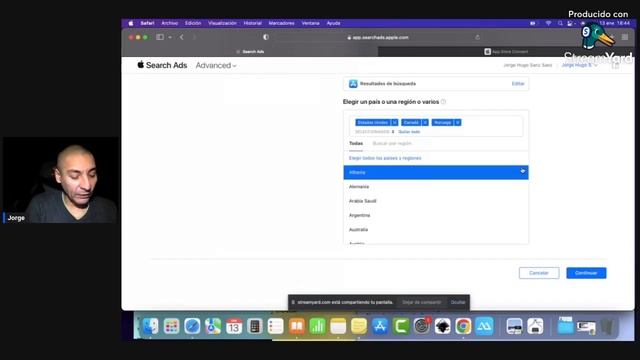Open radar icon app with red badge
This screenshot has height=360, width=640.
(422, 326)
